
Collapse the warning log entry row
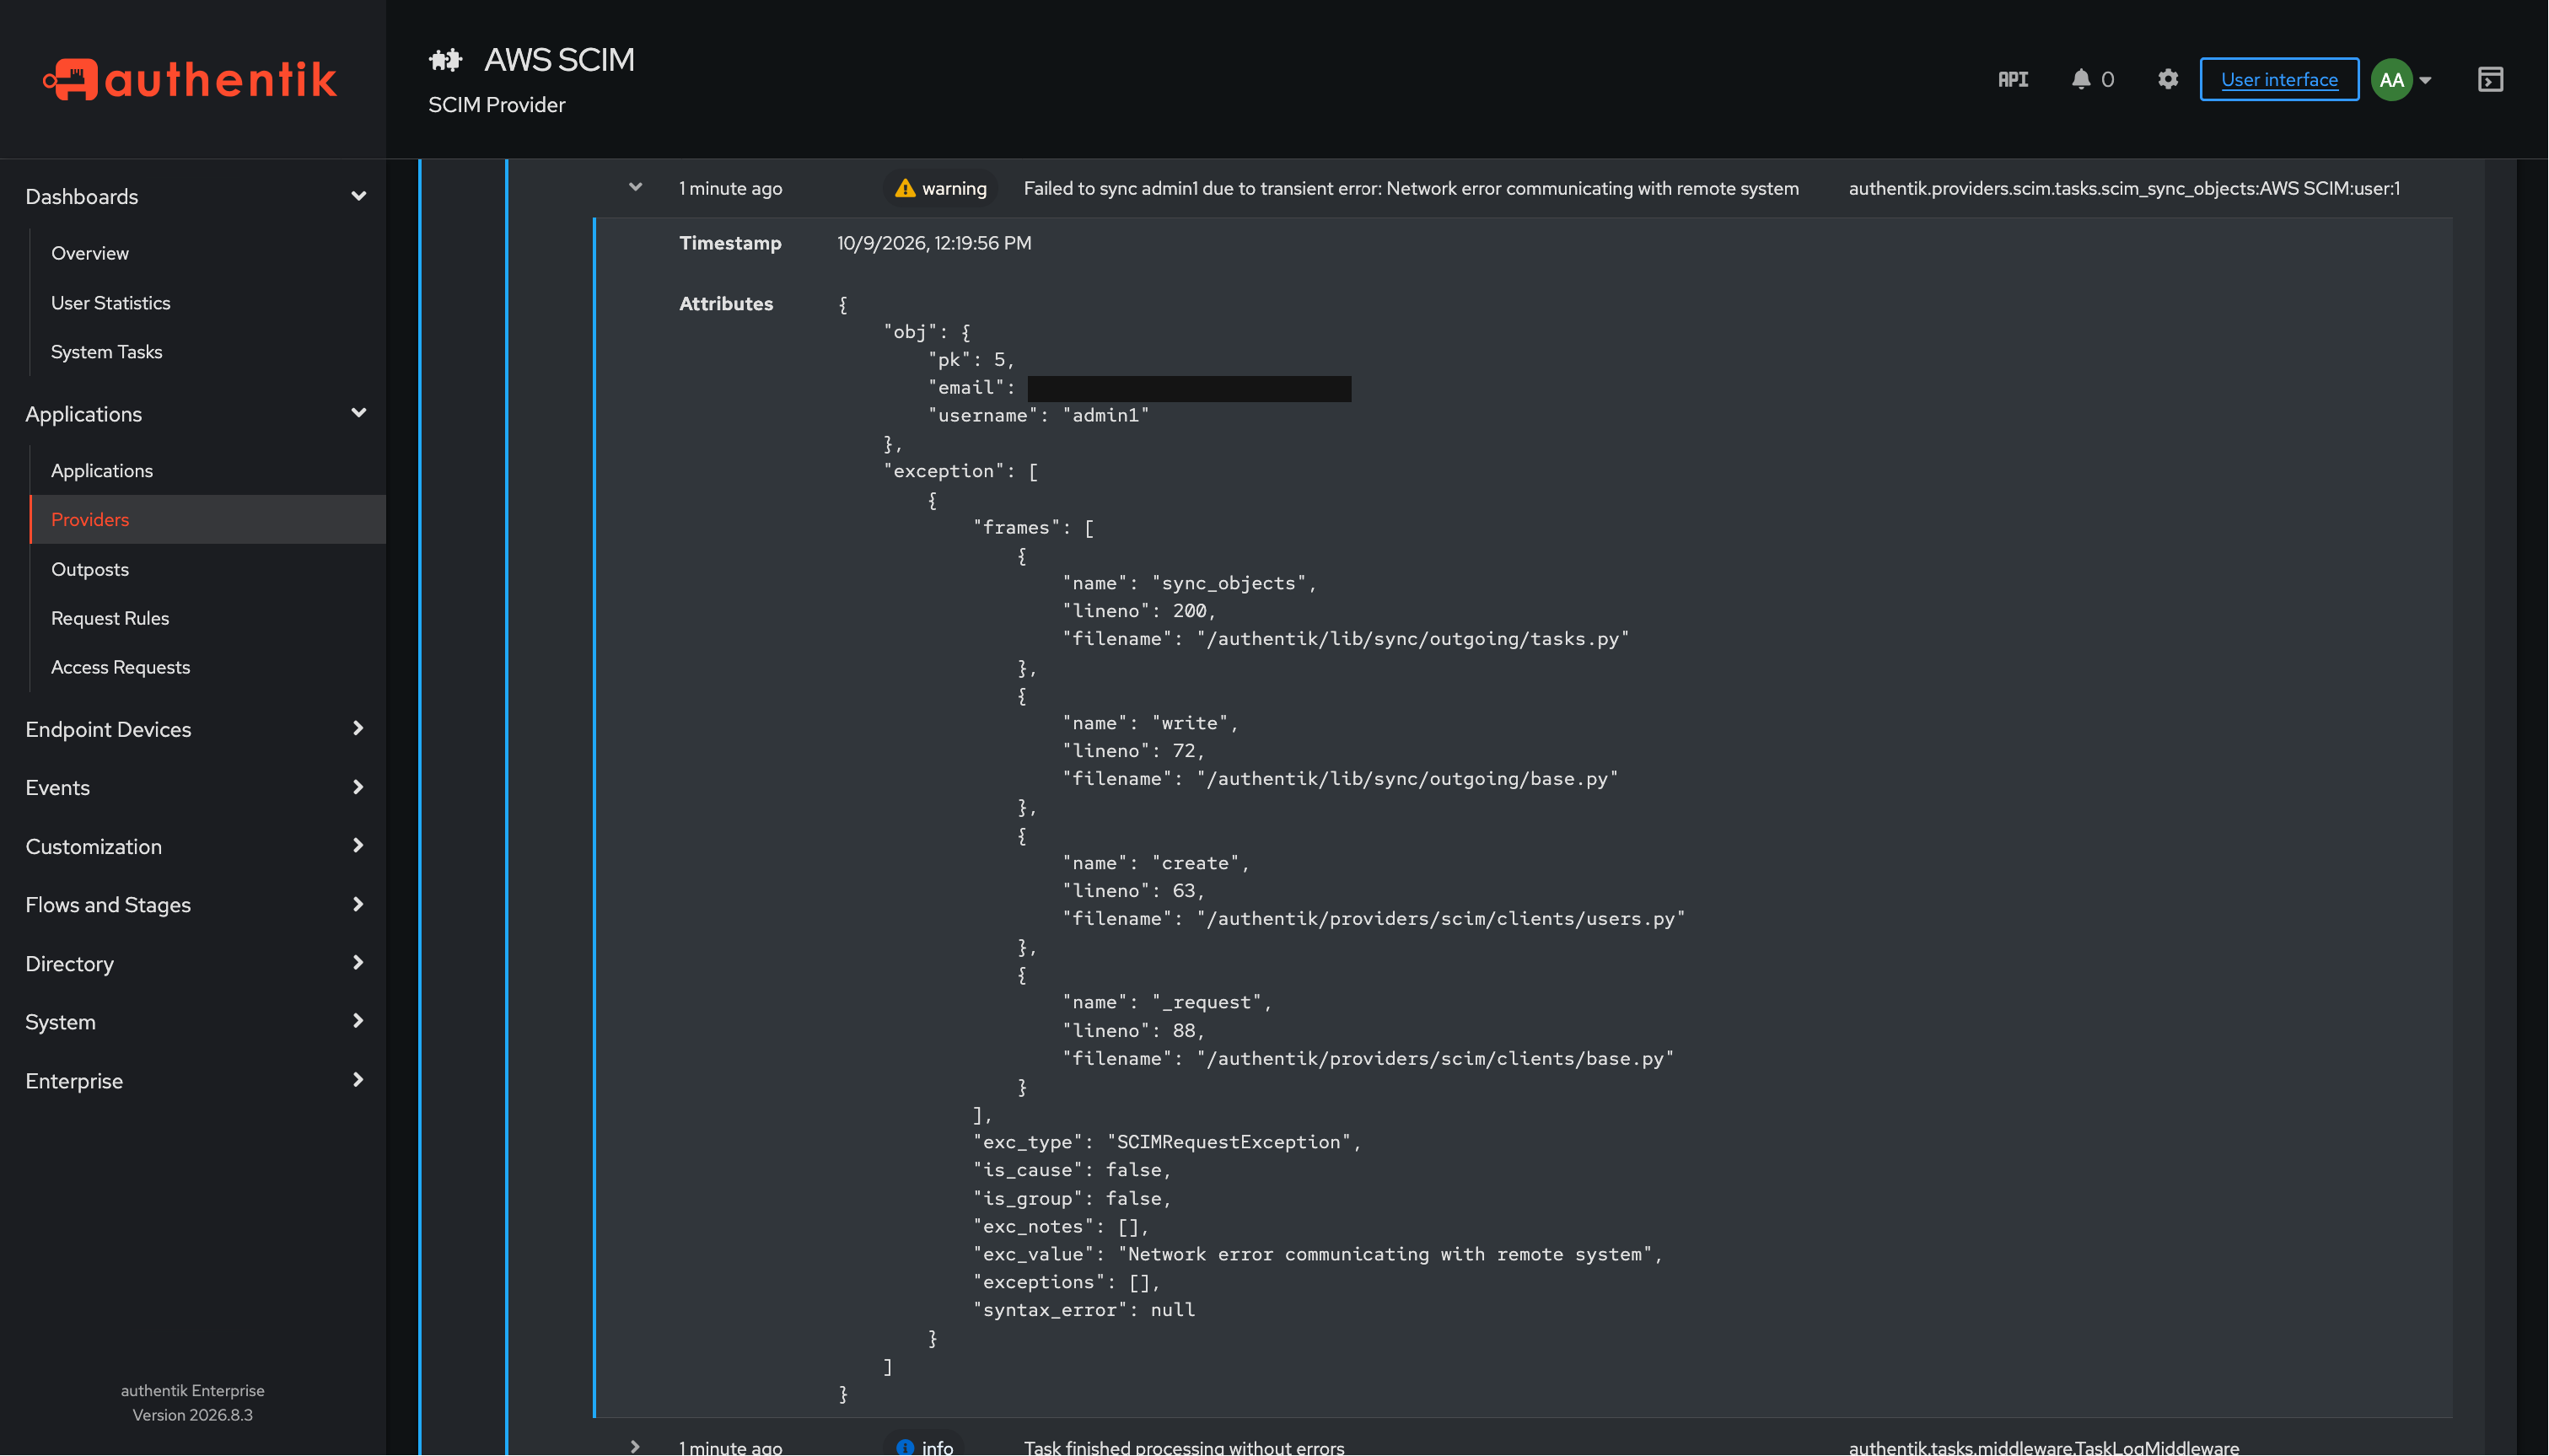click(635, 187)
